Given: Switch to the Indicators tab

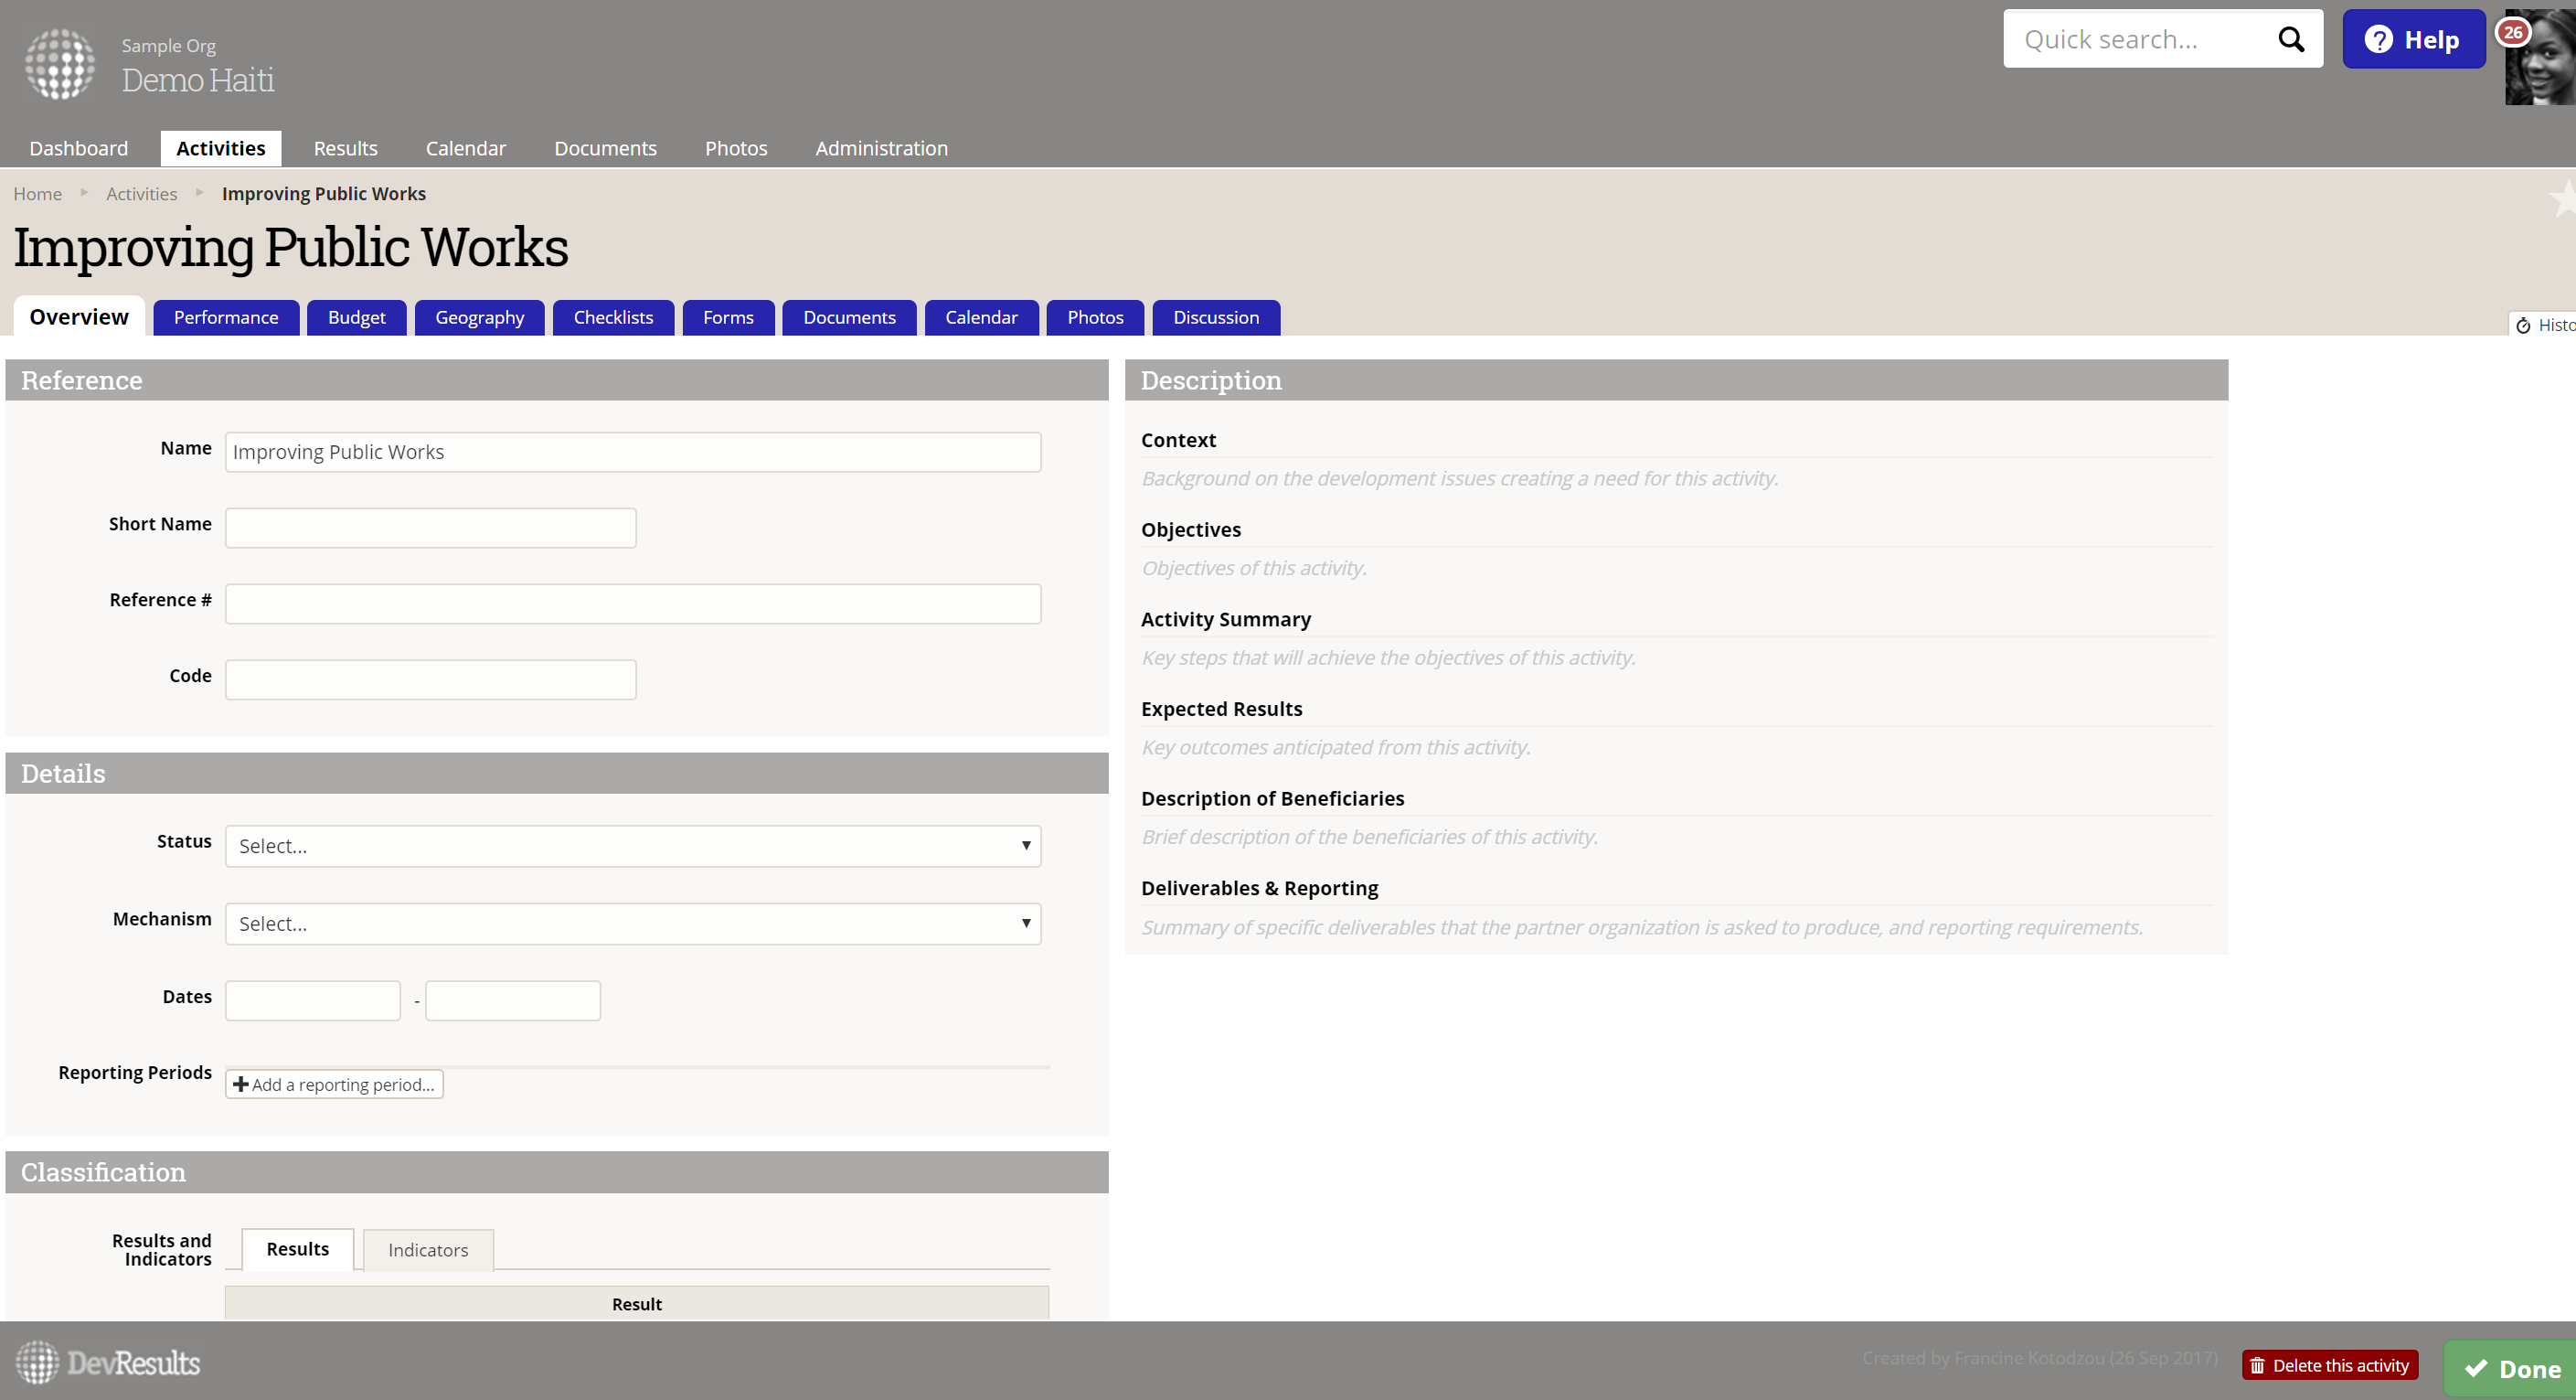Looking at the screenshot, I should [427, 1249].
